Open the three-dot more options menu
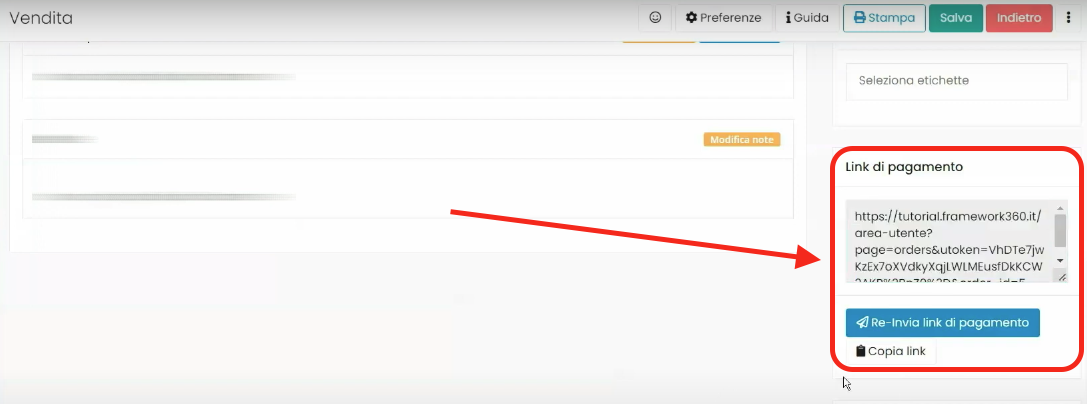Image resolution: width=1087 pixels, height=404 pixels. [1069, 18]
